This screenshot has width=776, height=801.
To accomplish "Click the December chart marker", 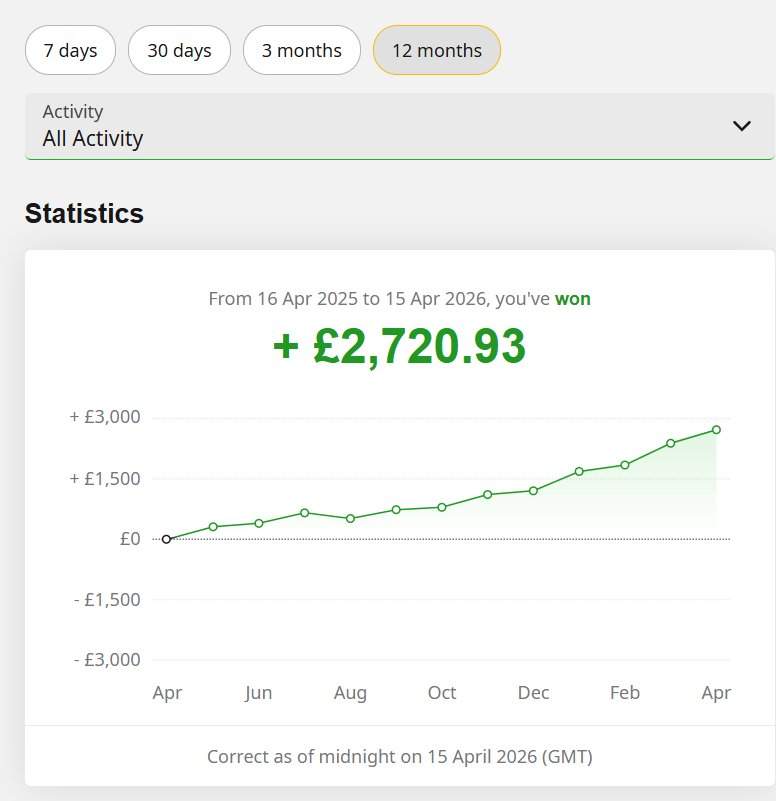I will click(x=533, y=490).
